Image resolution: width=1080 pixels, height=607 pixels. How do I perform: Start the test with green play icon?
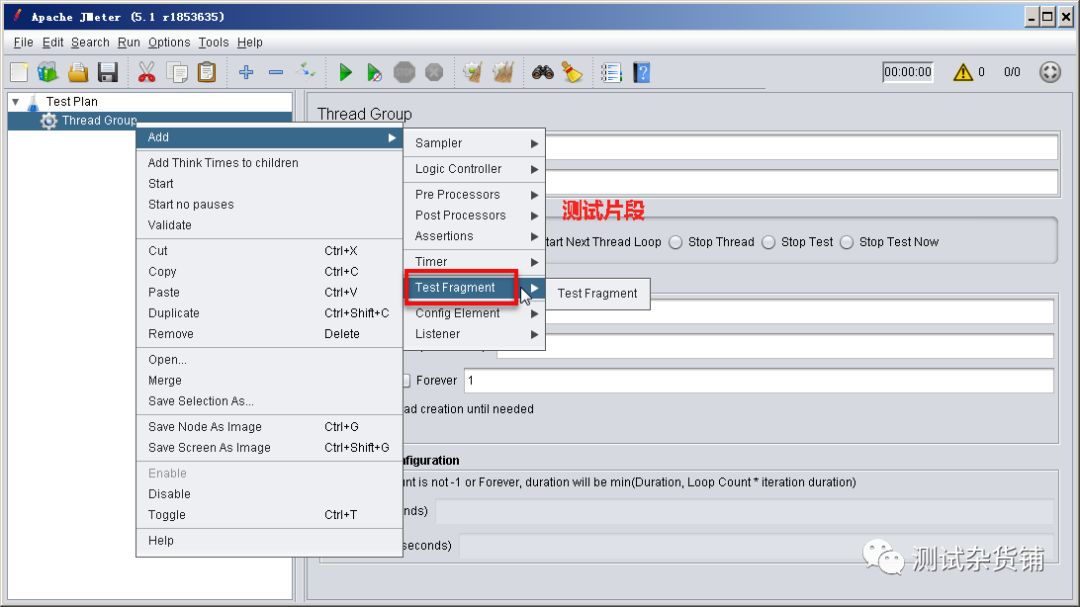pyautogui.click(x=345, y=72)
